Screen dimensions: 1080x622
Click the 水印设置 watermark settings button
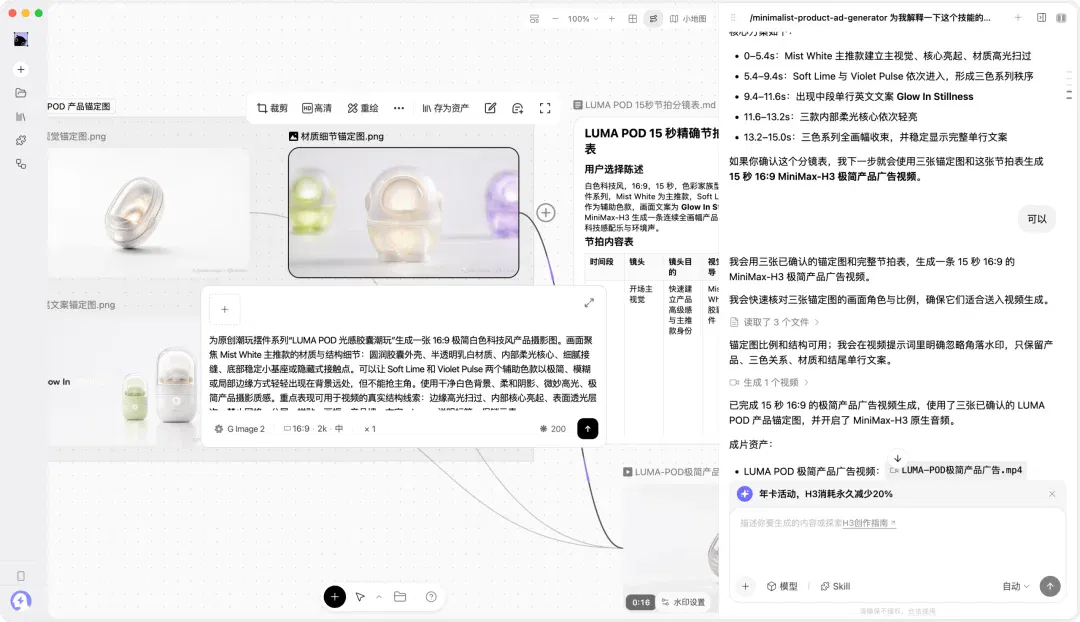coord(683,602)
